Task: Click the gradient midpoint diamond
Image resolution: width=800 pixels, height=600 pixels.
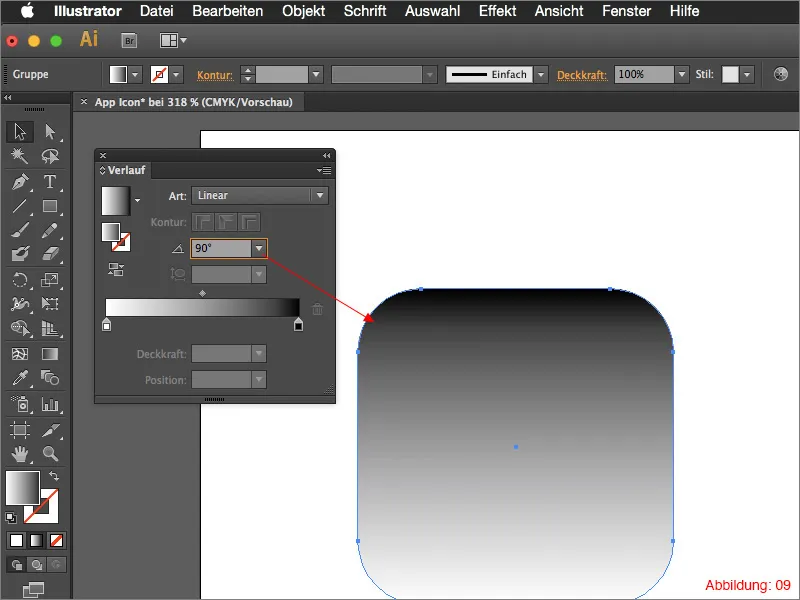Action: [203, 293]
